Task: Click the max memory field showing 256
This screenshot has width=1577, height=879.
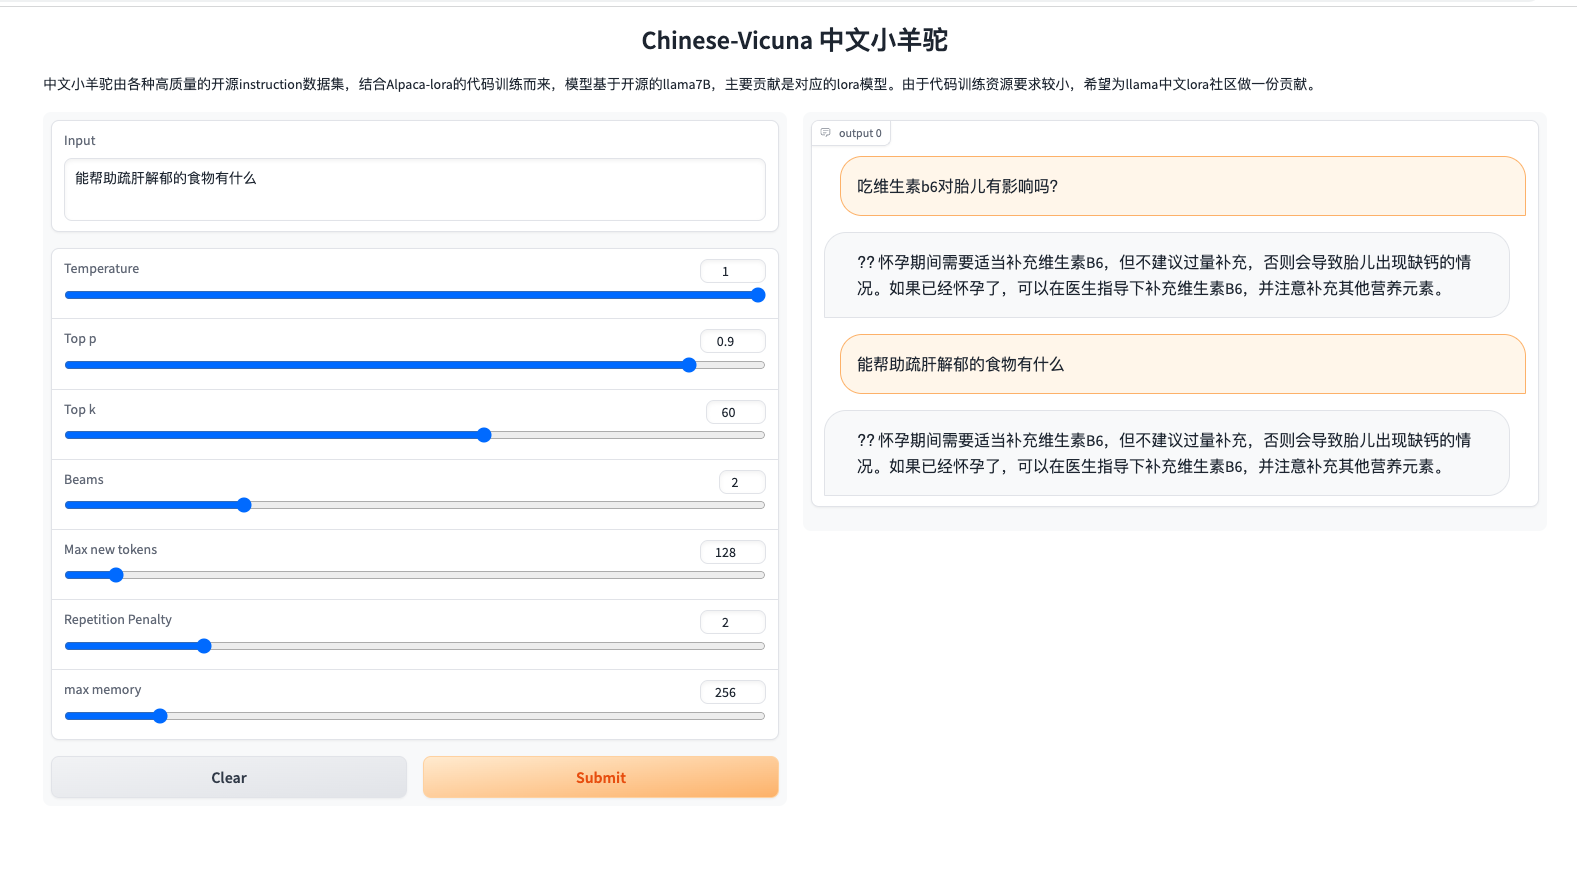Action: pos(733,692)
